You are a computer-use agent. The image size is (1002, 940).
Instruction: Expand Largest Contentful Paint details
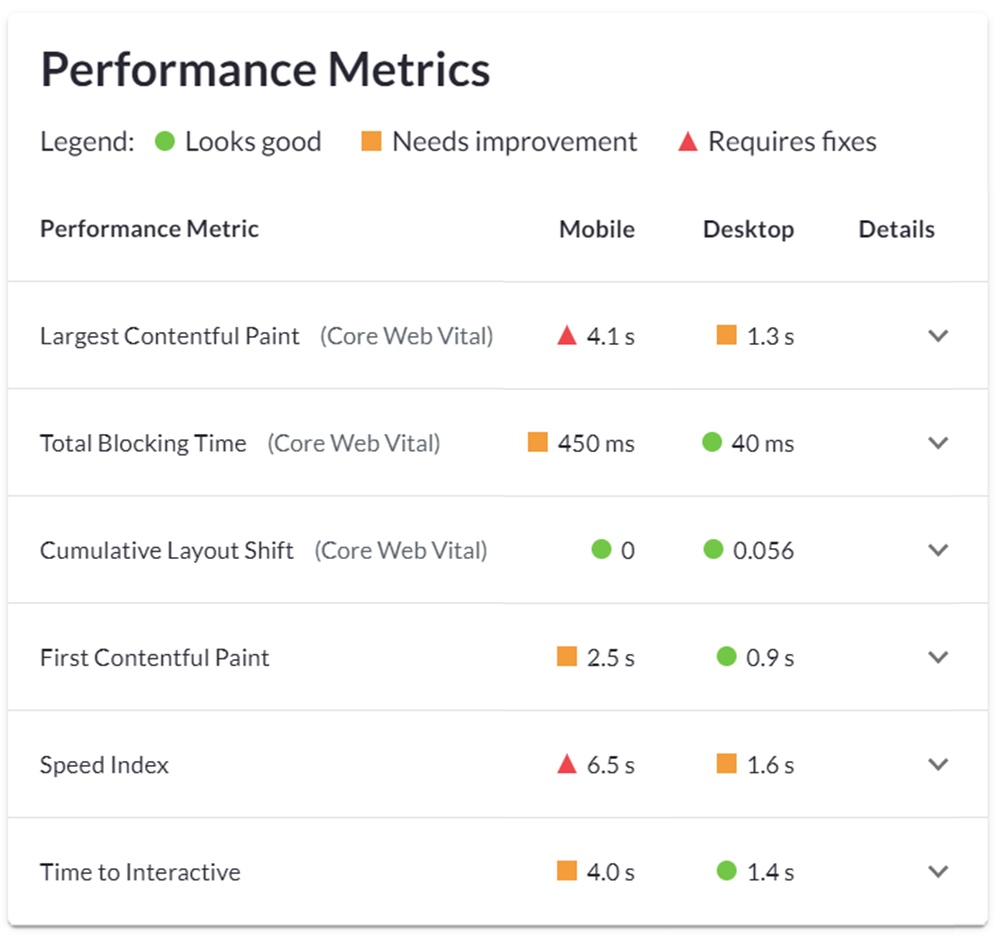pyautogui.click(x=937, y=336)
